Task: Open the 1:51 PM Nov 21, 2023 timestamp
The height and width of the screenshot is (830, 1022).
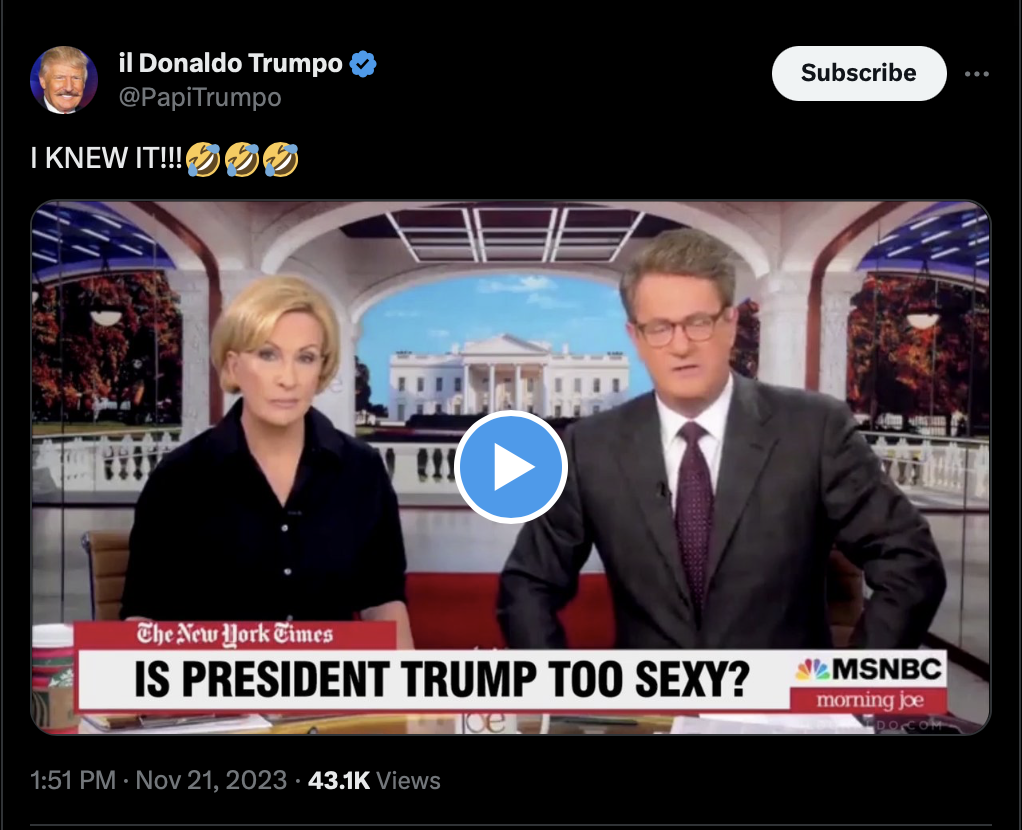Action: [x=158, y=780]
